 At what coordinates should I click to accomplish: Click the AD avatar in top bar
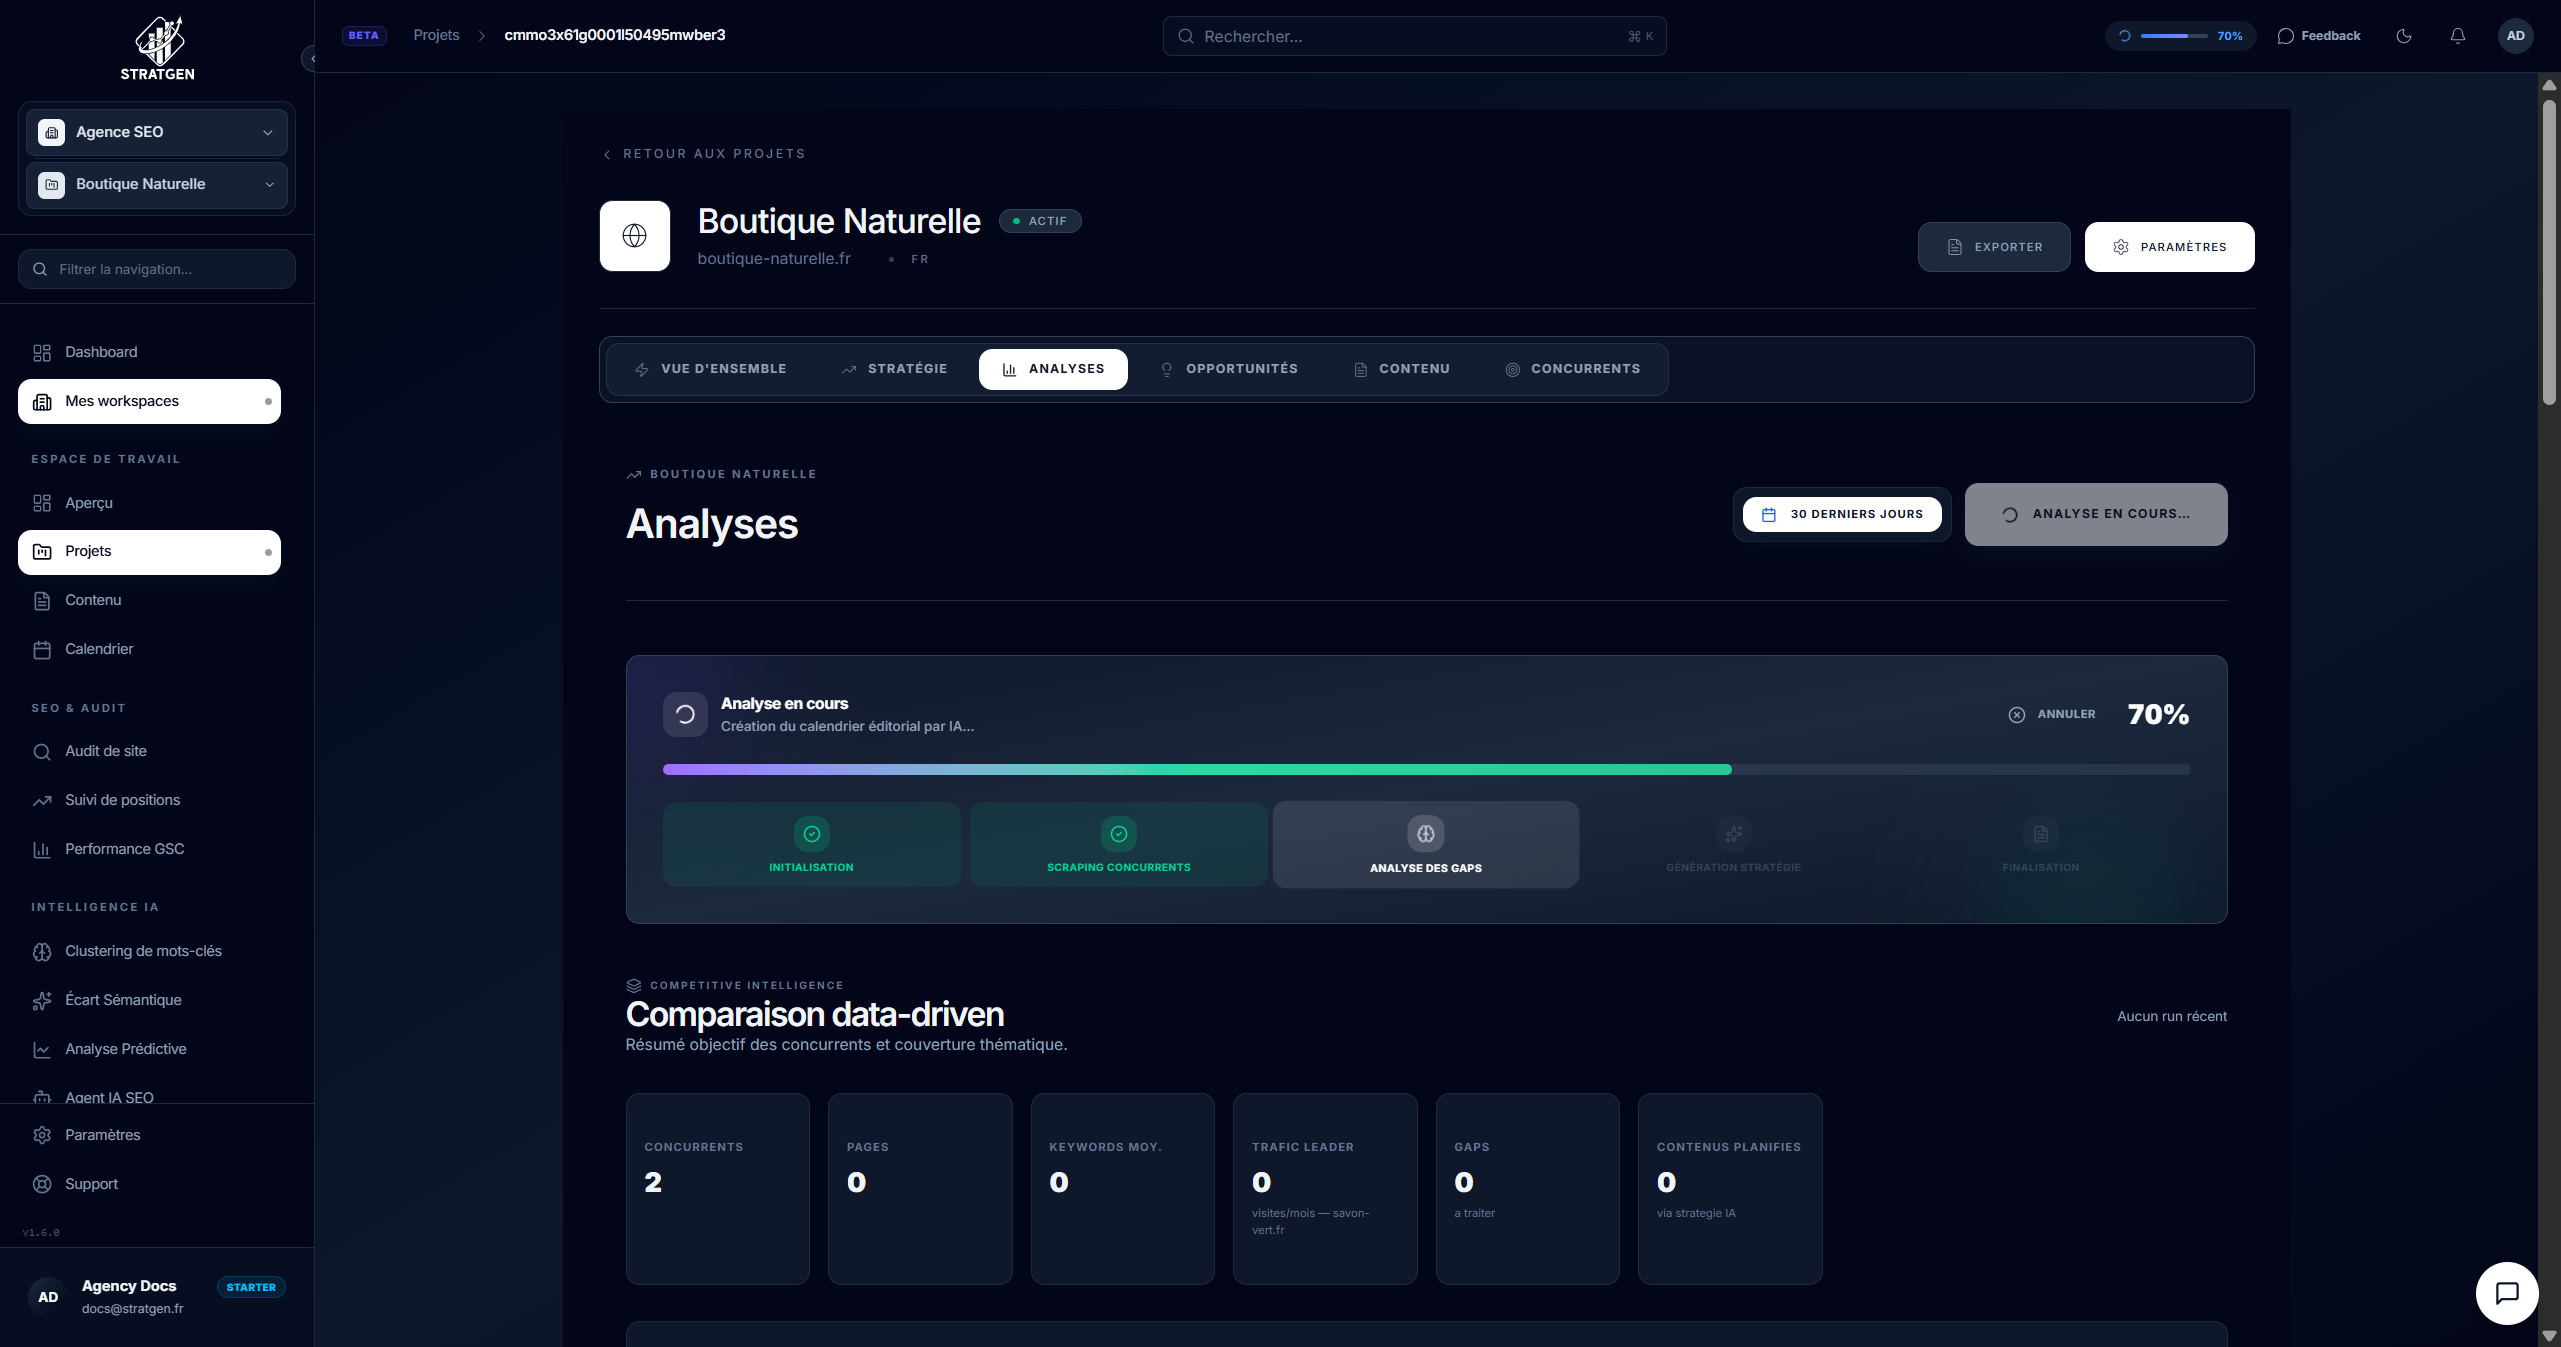click(x=2515, y=36)
